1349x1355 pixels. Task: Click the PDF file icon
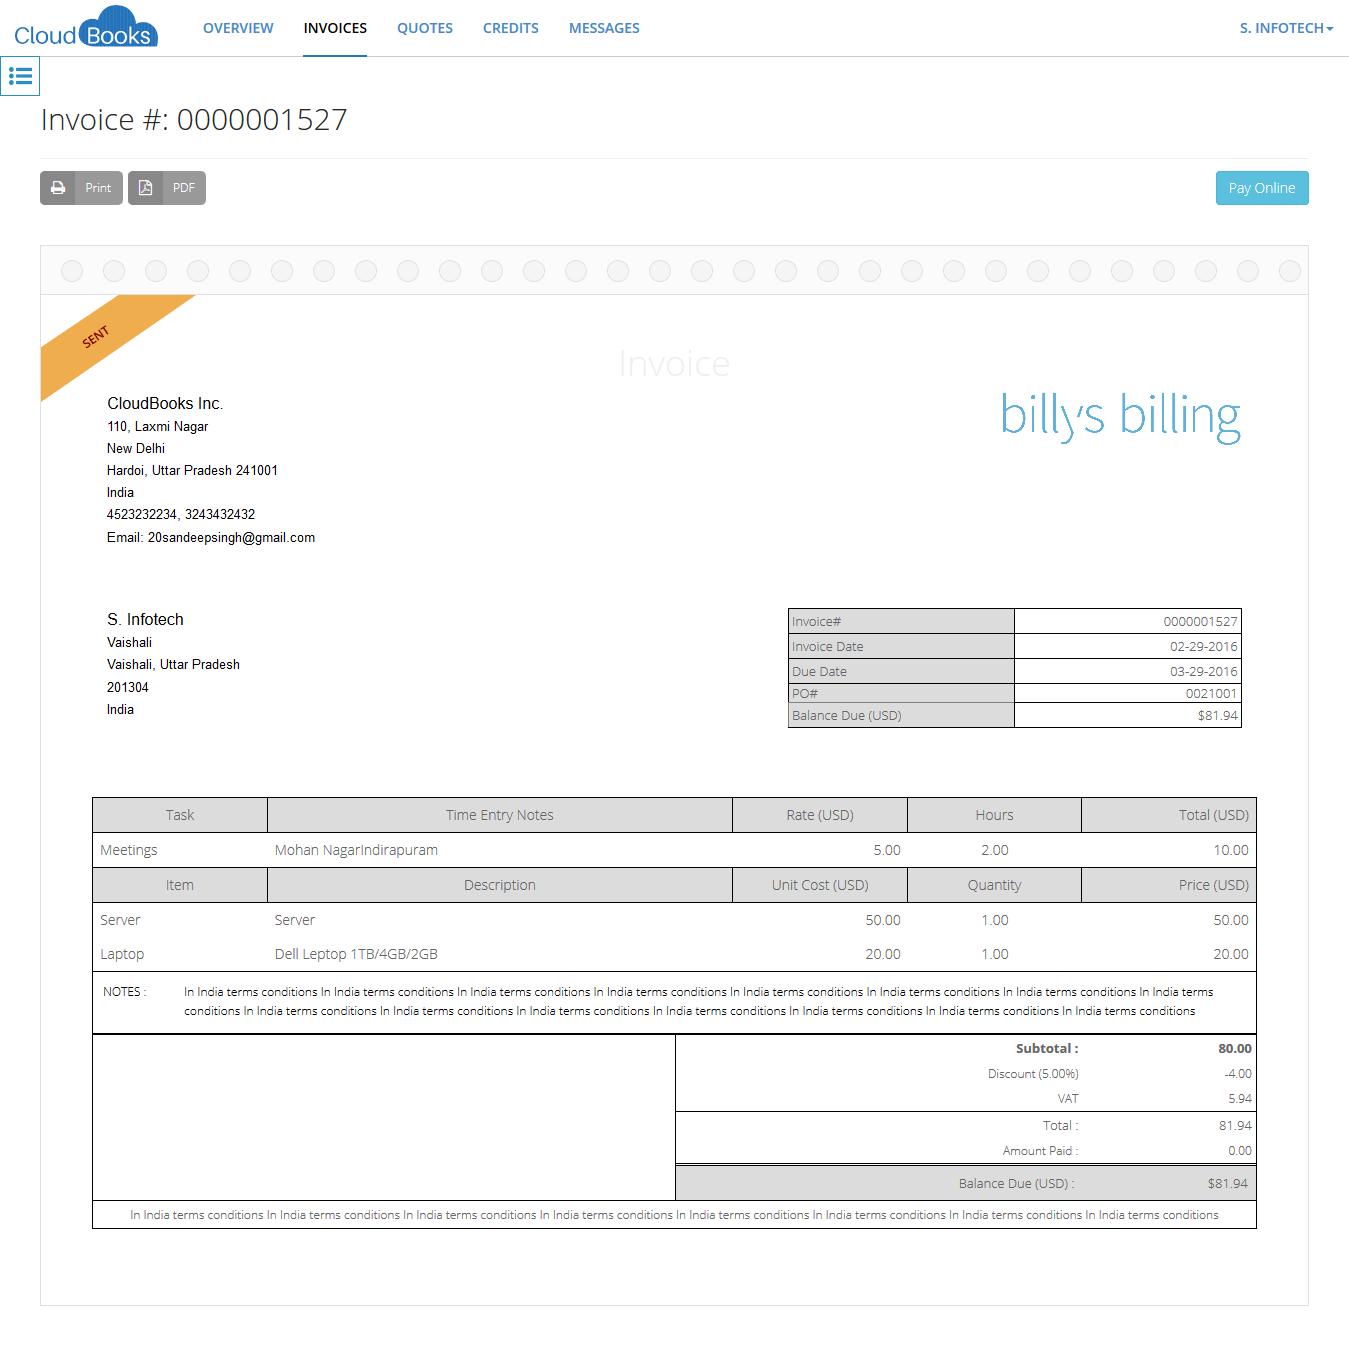click(146, 188)
